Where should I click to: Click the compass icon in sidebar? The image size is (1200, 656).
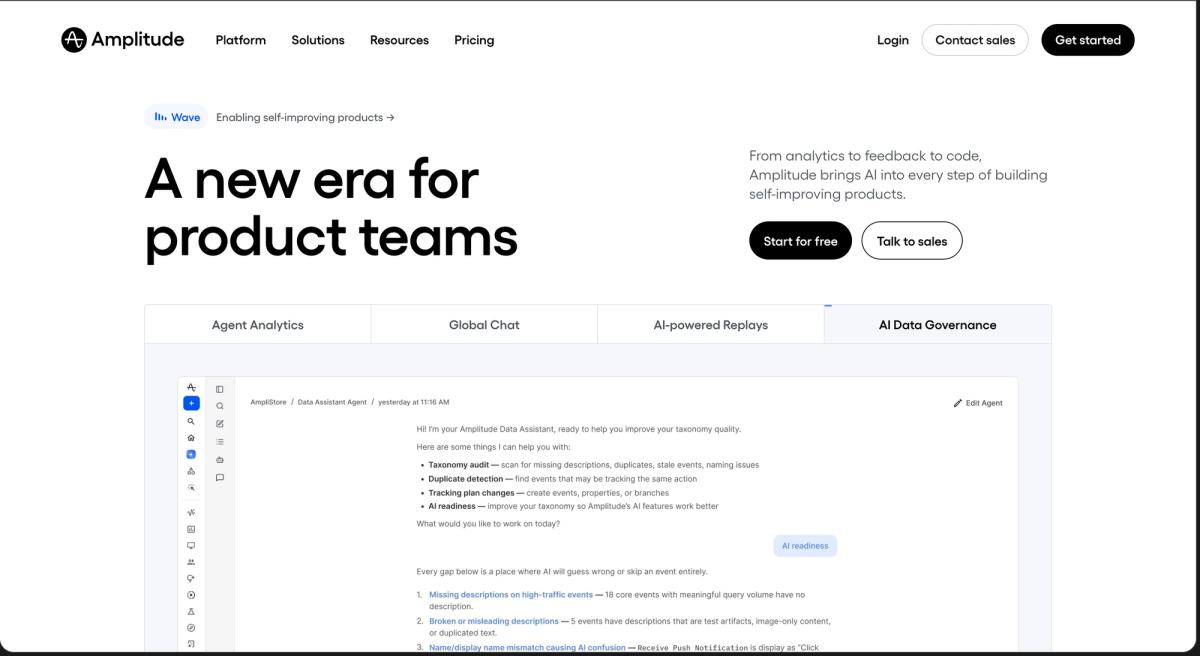(191, 627)
